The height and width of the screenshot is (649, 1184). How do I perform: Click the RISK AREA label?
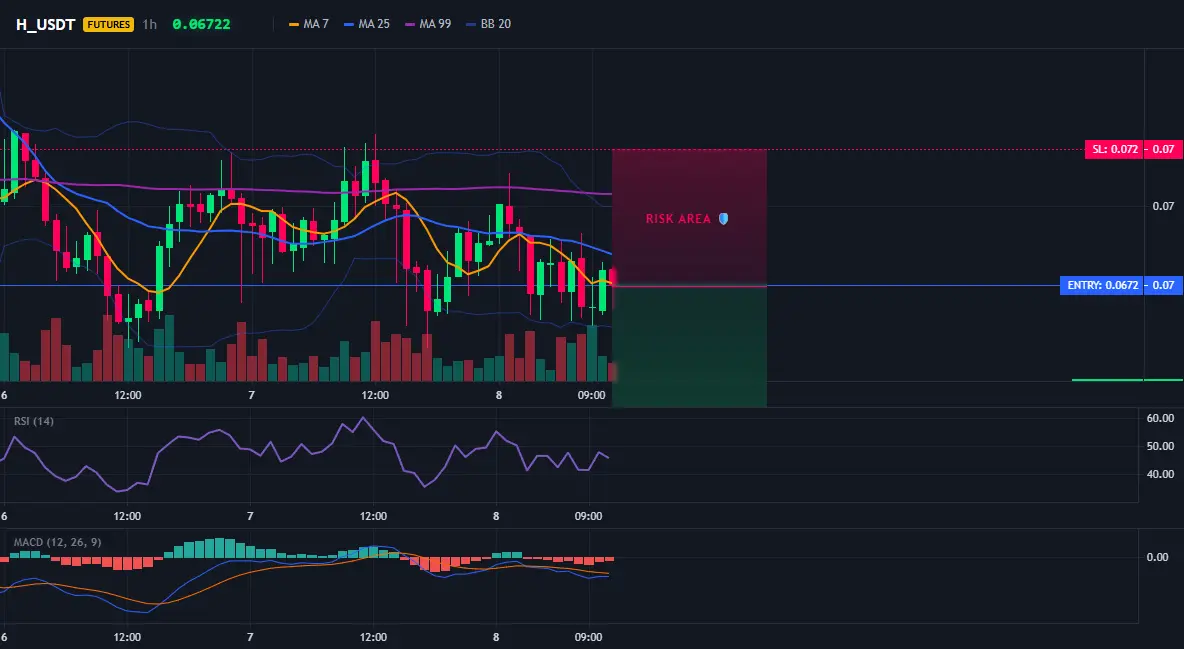point(678,219)
